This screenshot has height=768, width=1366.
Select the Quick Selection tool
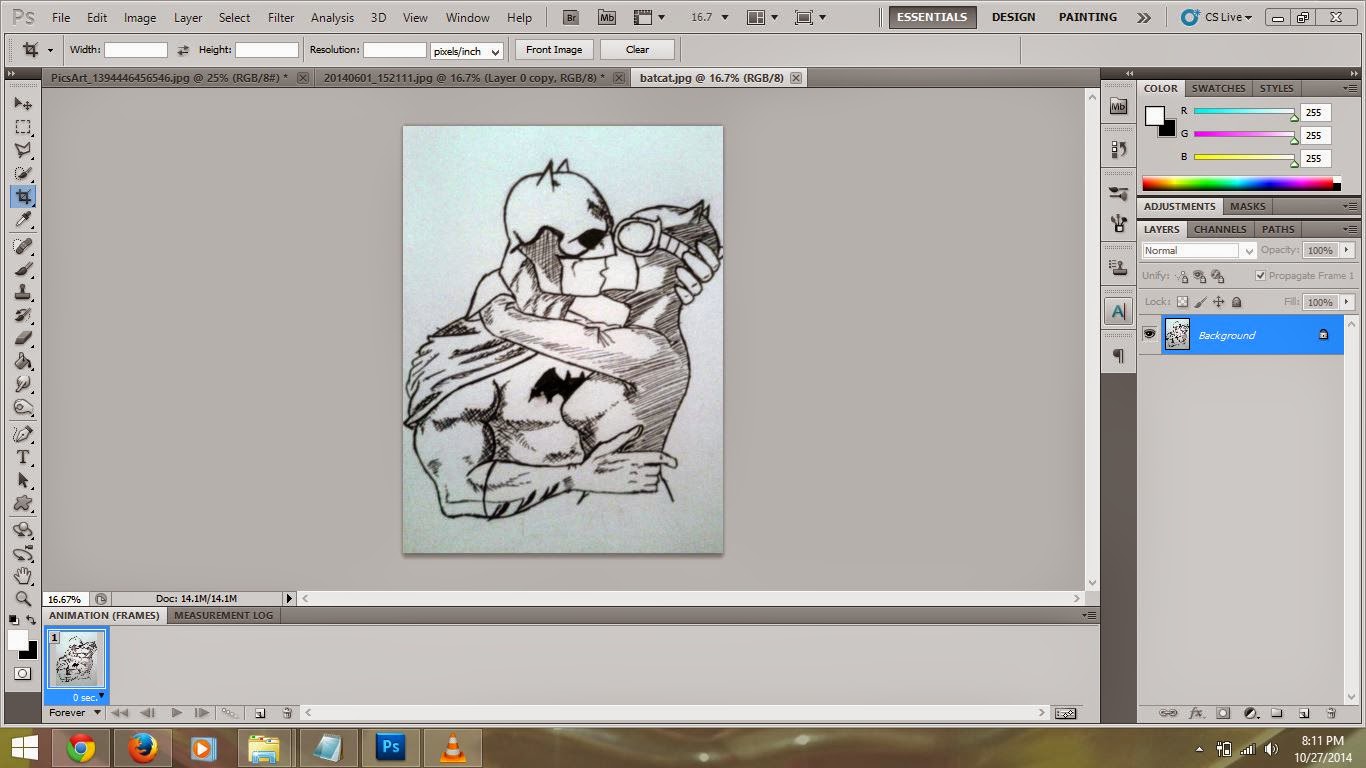click(23, 173)
